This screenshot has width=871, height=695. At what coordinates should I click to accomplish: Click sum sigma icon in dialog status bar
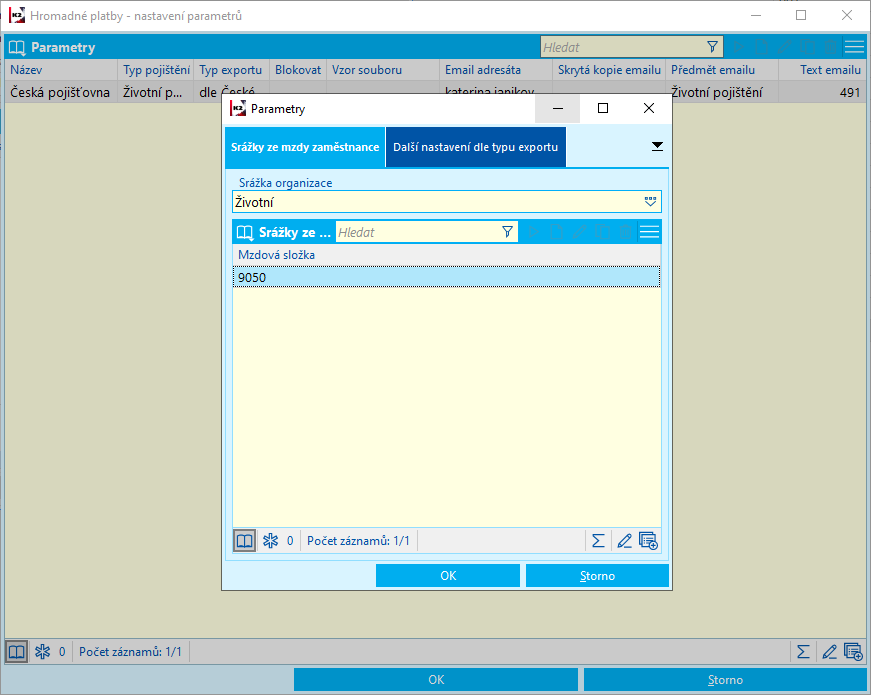click(x=598, y=541)
